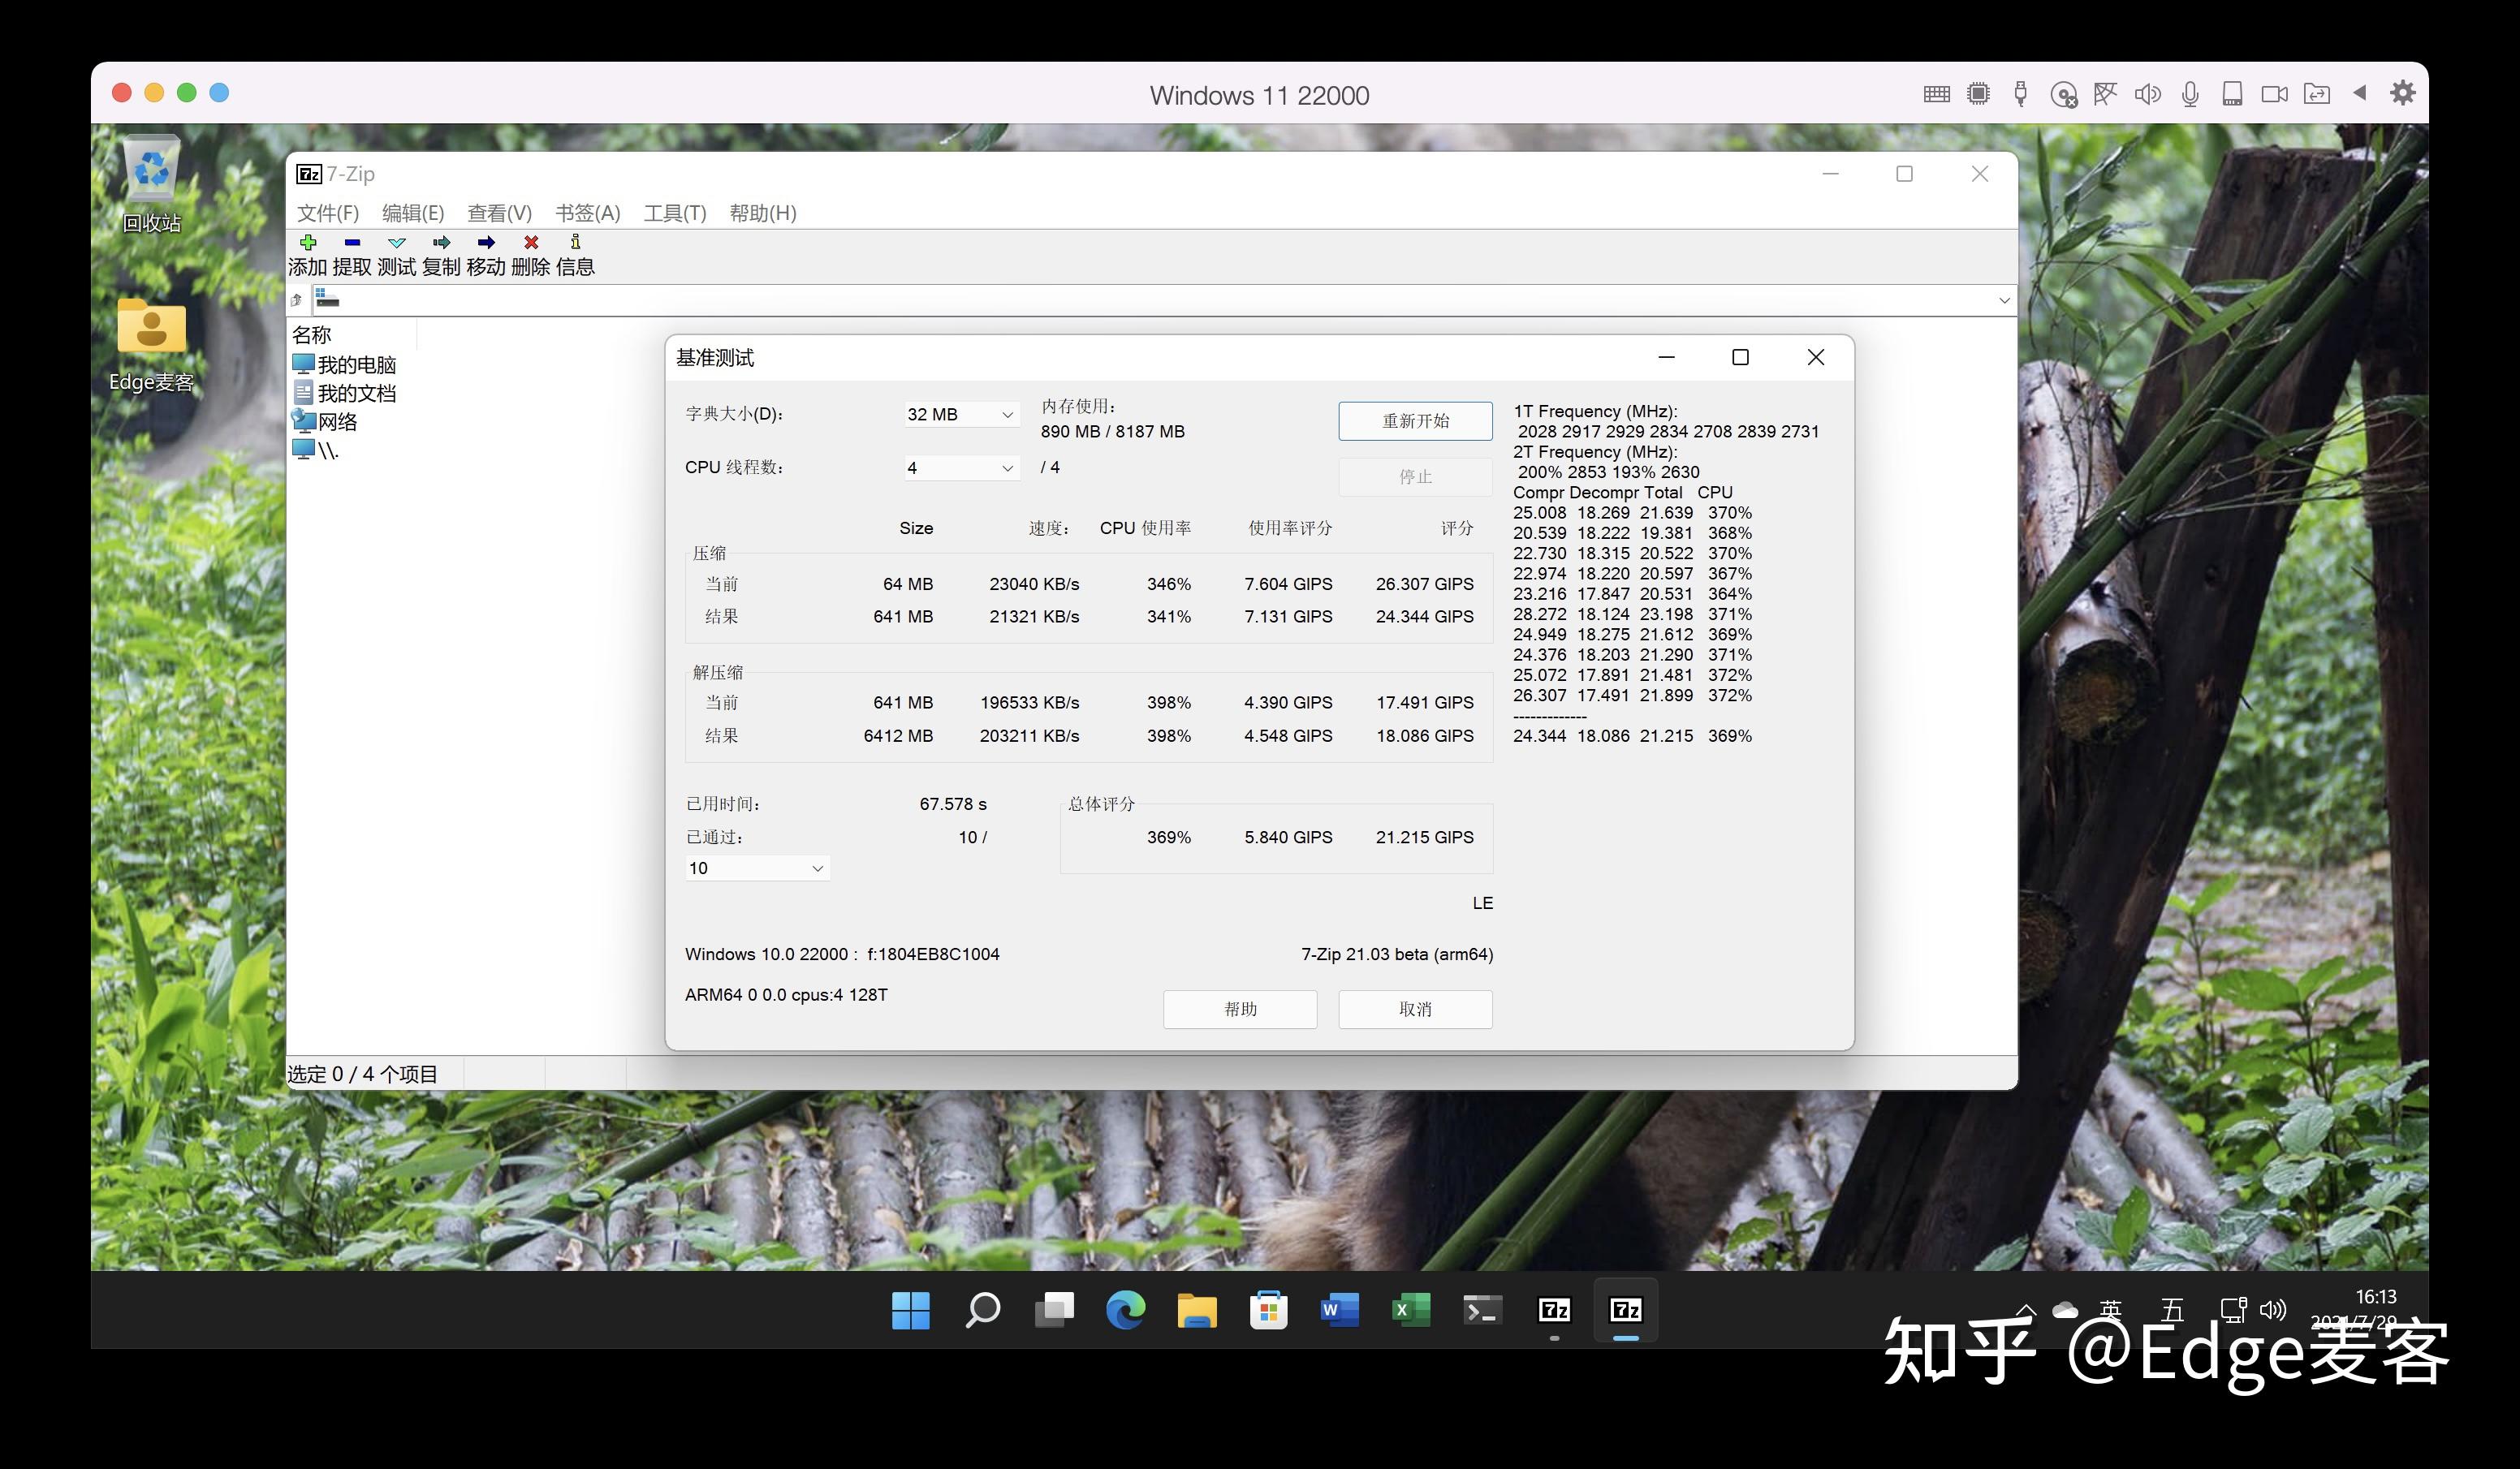The image size is (2520, 1469).
Task: Launch Word from the taskbar
Action: click(1340, 1310)
